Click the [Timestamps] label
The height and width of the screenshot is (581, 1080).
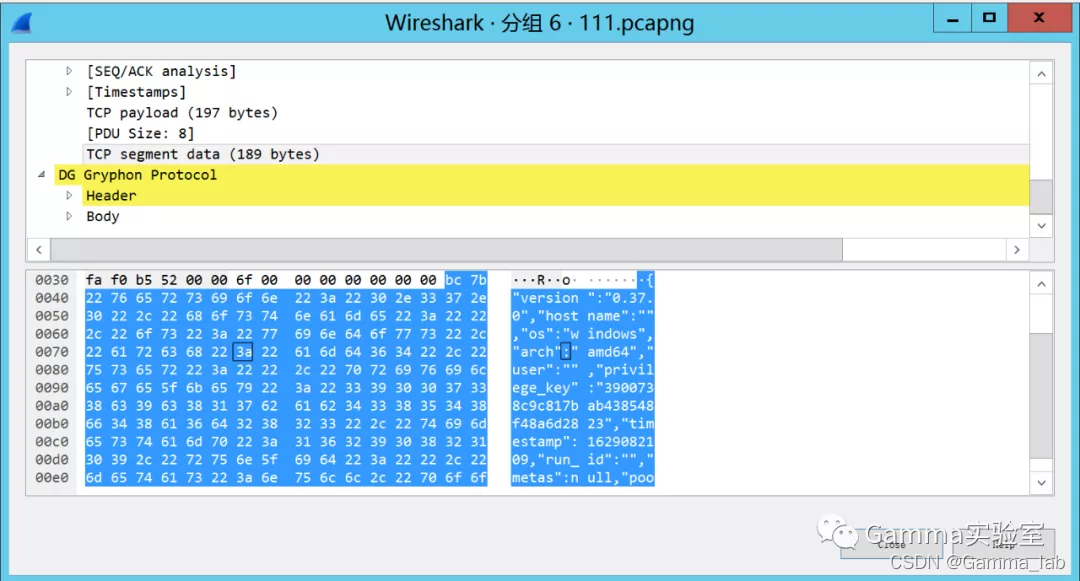pos(136,92)
